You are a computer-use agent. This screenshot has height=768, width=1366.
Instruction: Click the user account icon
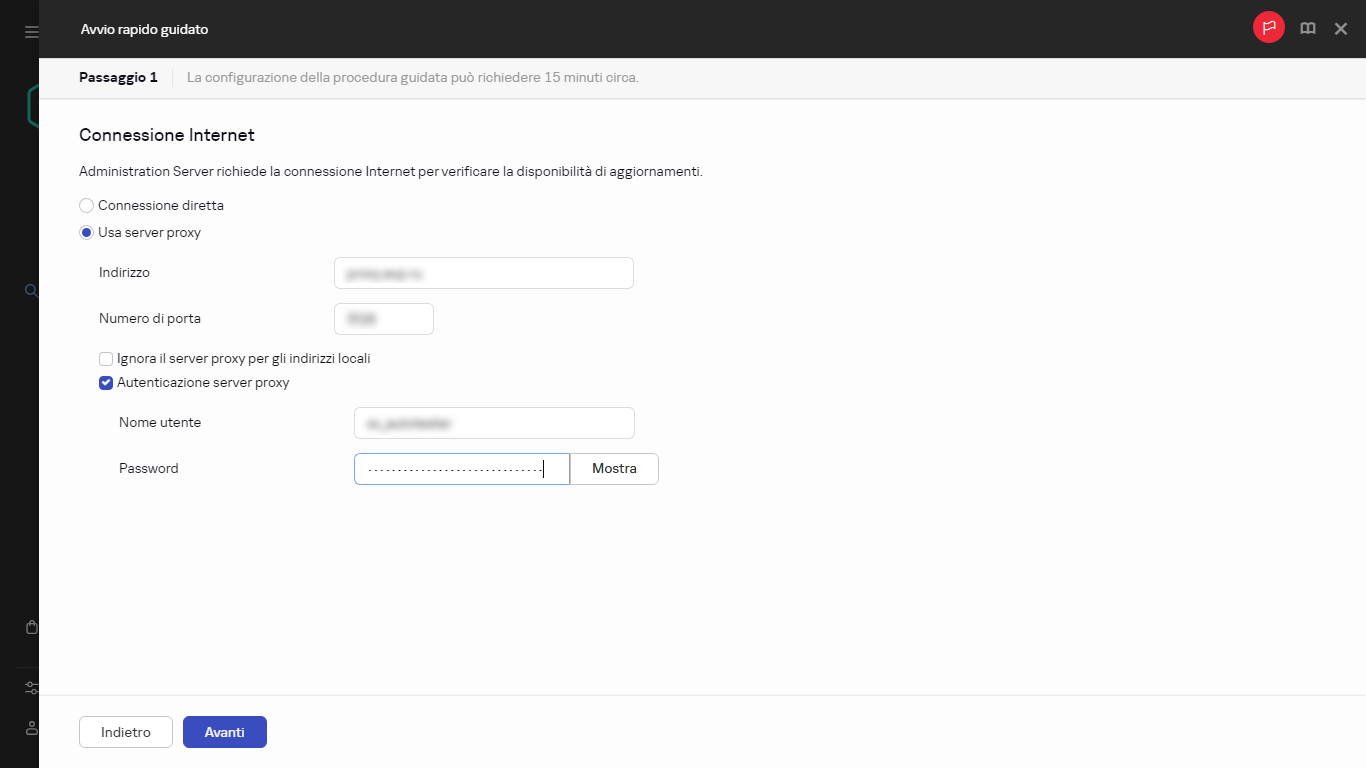[x=31, y=727]
